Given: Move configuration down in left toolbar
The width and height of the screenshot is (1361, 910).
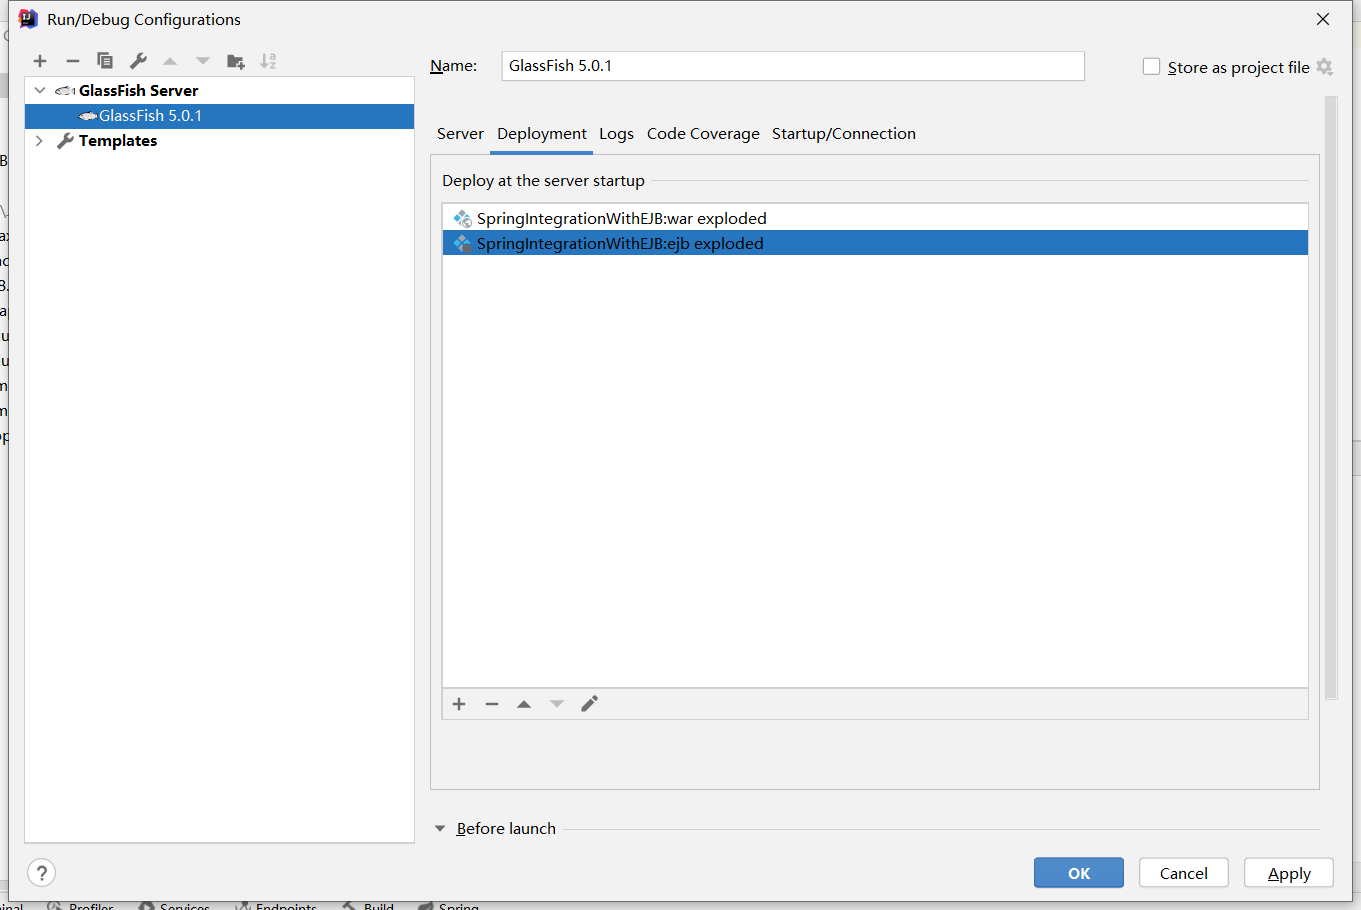Looking at the screenshot, I should 203,61.
